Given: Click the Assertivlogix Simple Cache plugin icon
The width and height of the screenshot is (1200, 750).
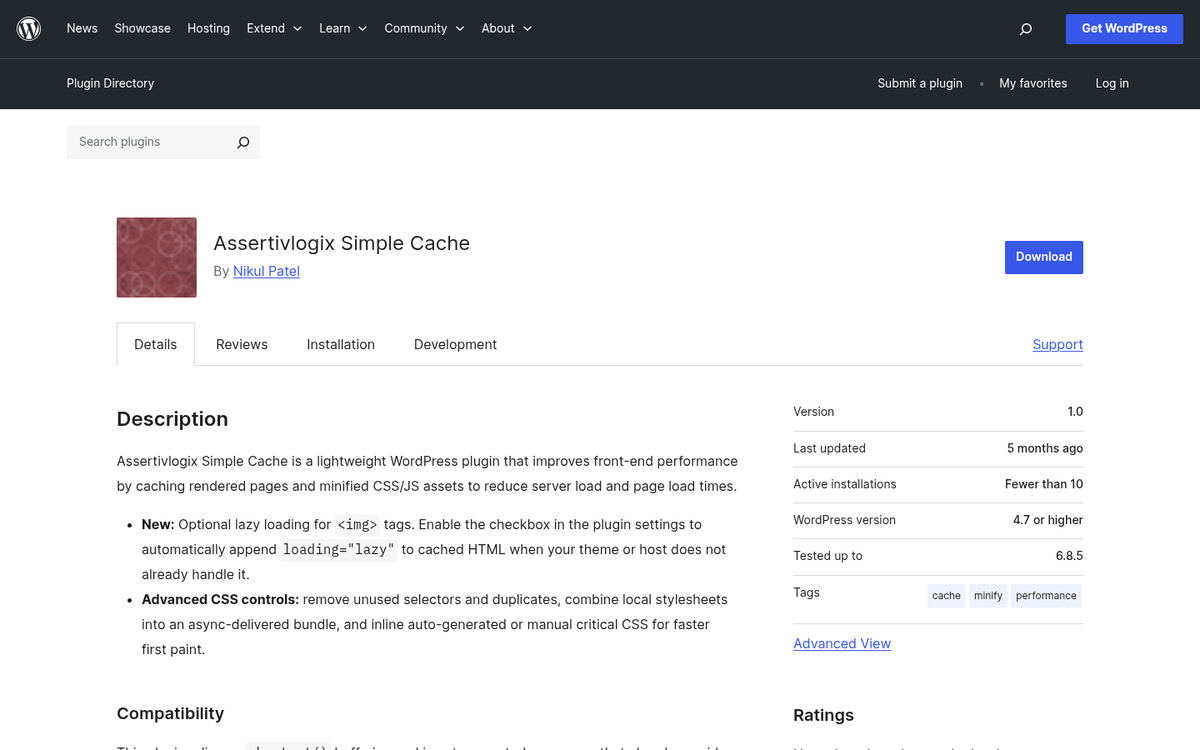Looking at the screenshot, I should click(x=156, y=257).
